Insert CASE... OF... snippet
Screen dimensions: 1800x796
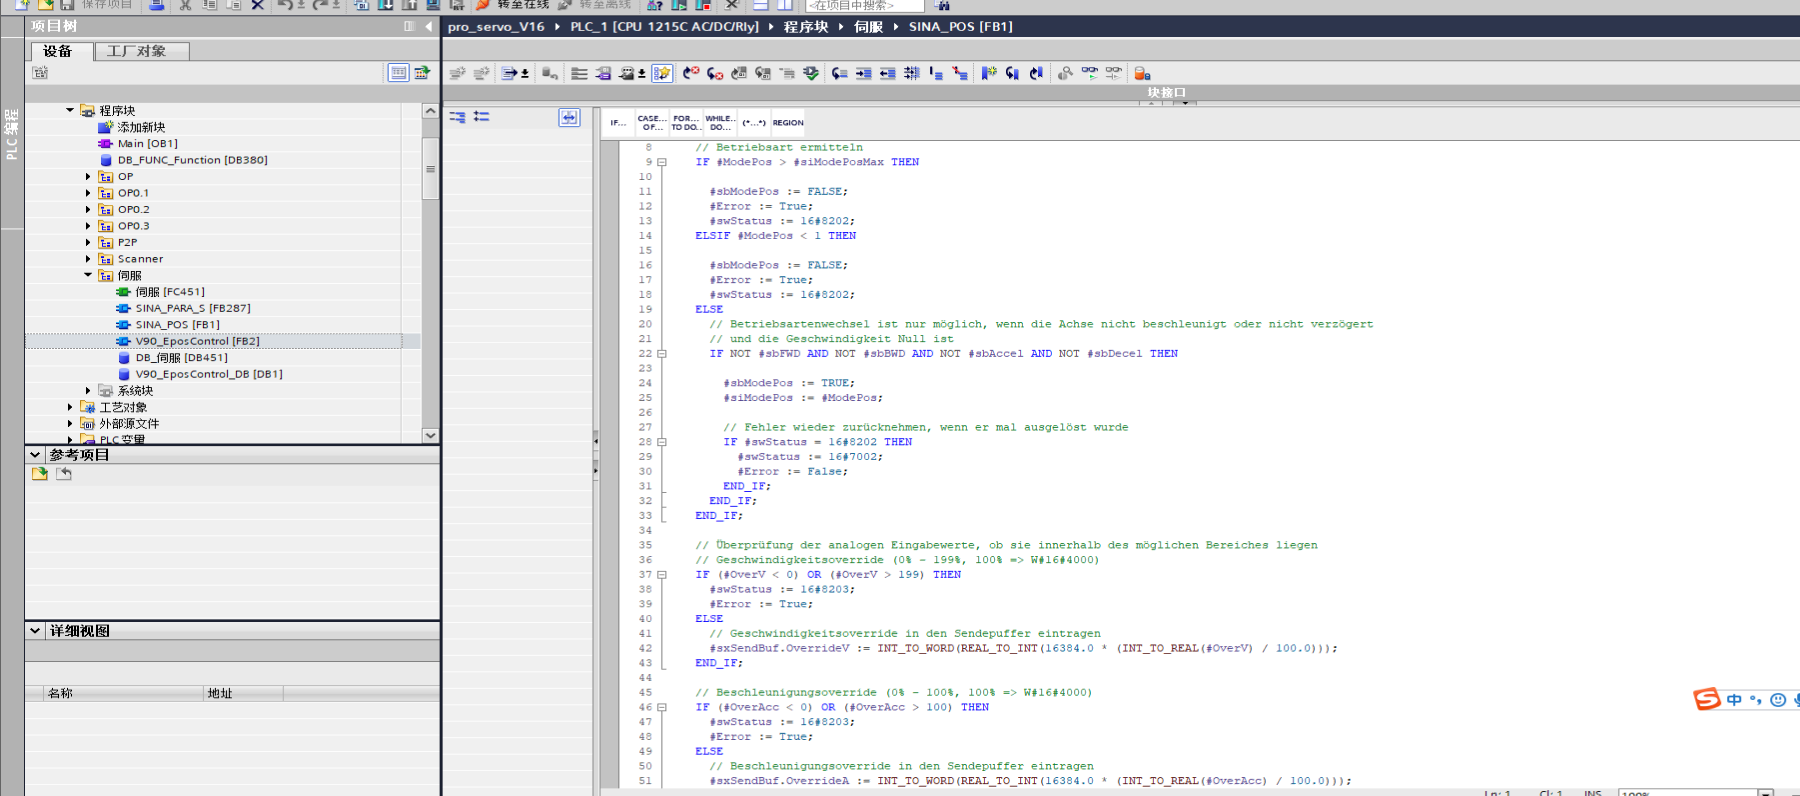[x=652, y=123]
